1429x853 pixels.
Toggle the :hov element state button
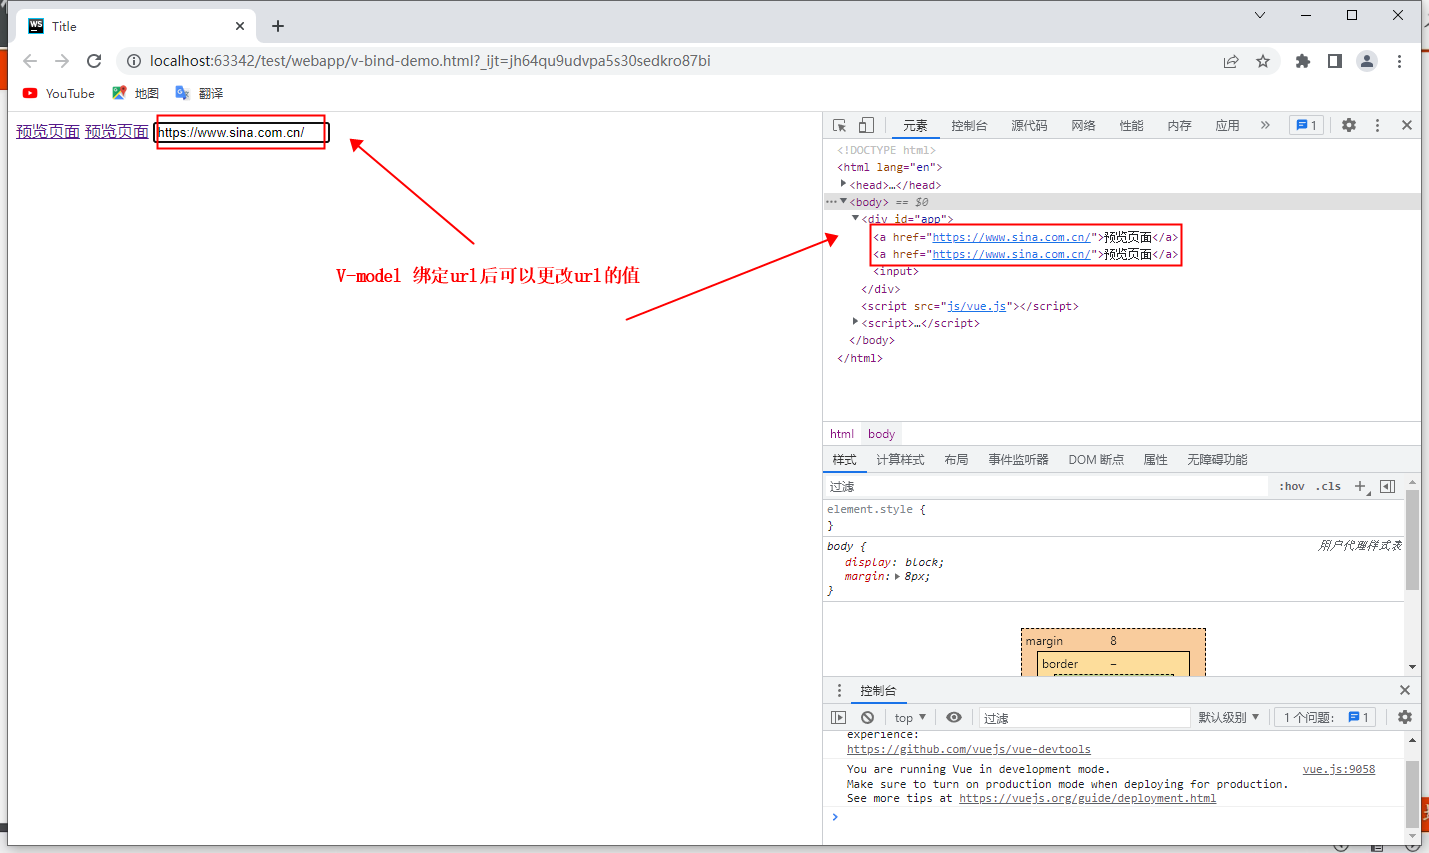[1292, 486]
